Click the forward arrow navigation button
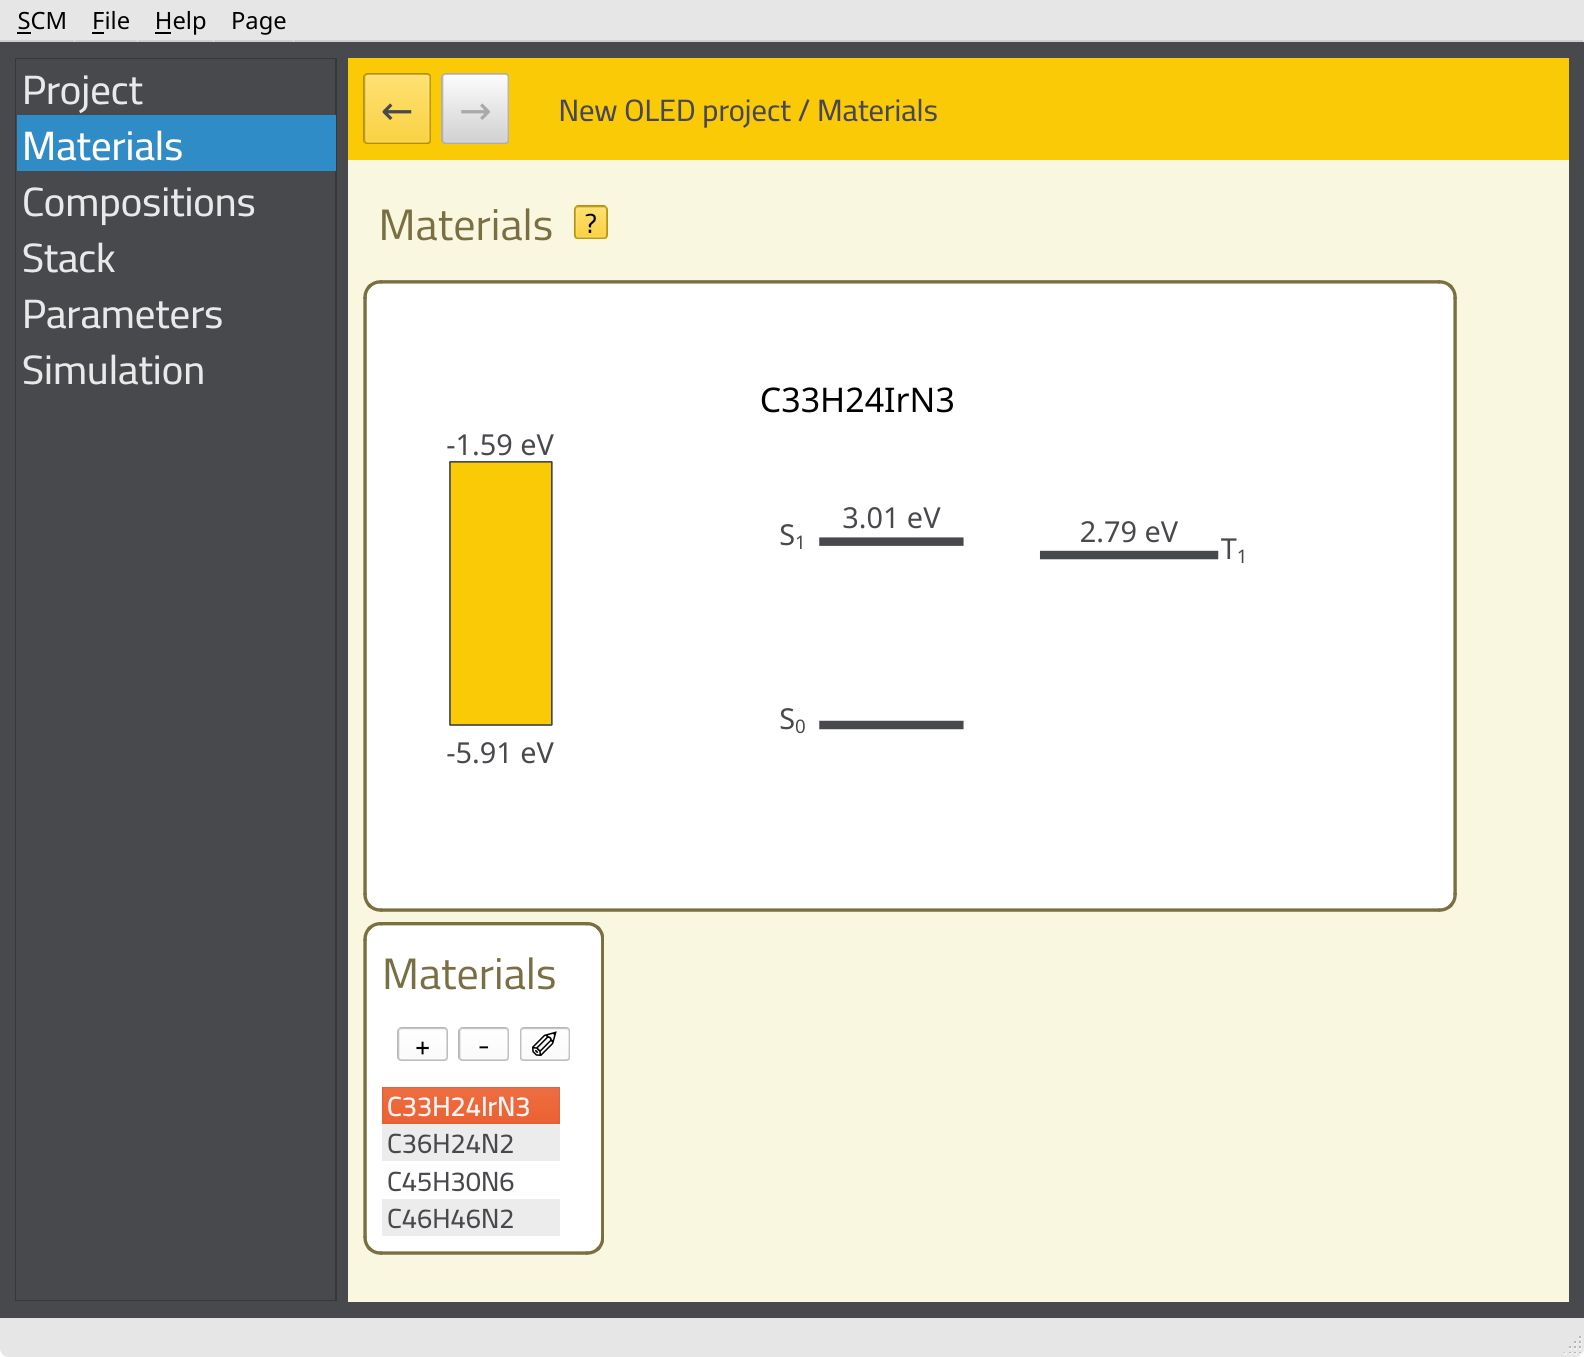Screen dimensions: 1584x1357 [x=475, y=109]
